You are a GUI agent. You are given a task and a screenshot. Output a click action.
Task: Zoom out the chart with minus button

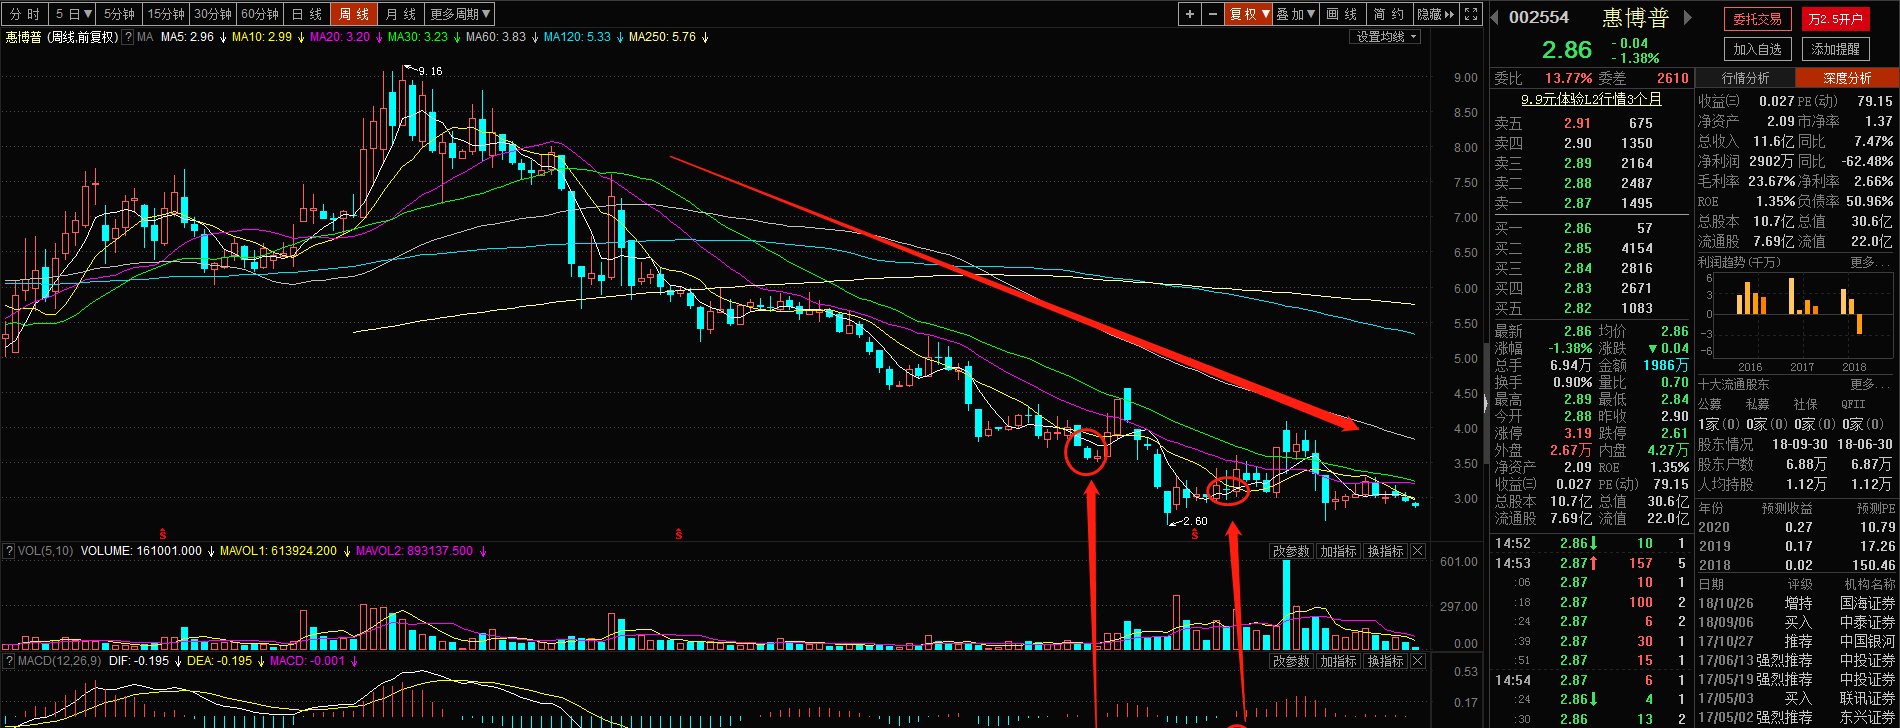point(1213,14)
